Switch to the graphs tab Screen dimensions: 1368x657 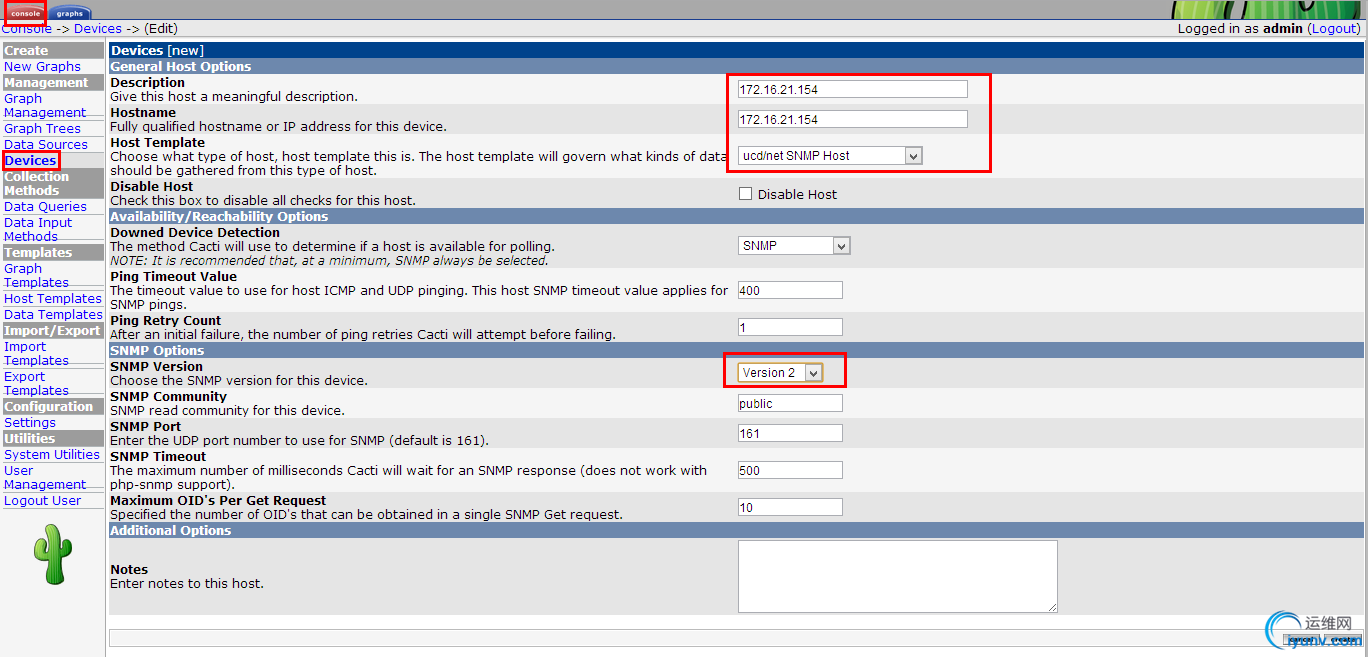pos(70,13)
